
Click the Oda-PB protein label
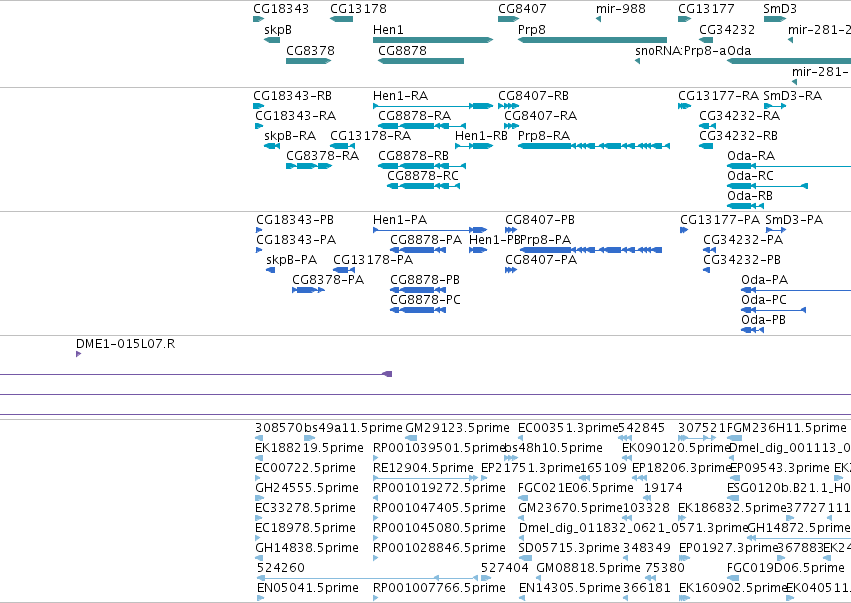point(764,321)
